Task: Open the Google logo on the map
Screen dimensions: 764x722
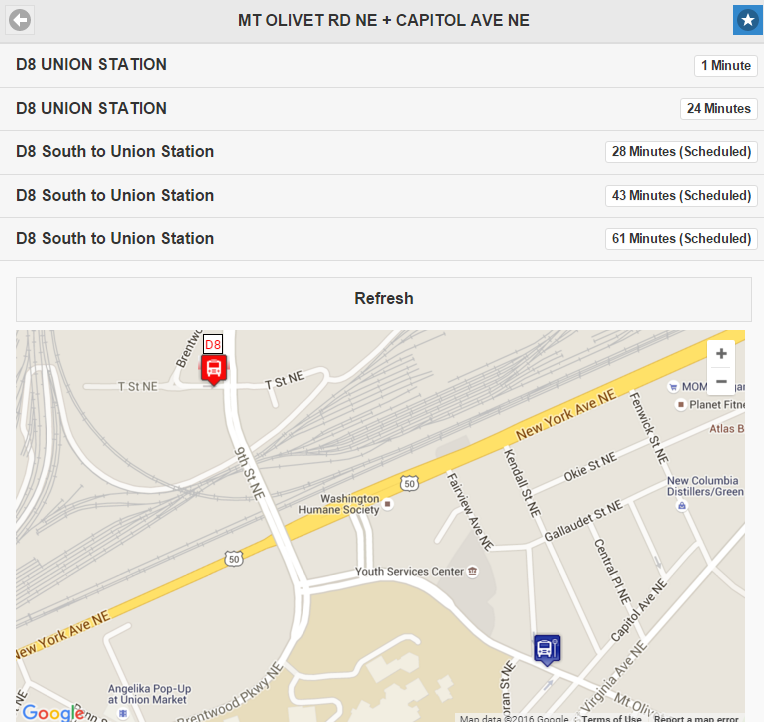Action: [x=54, y=712]
